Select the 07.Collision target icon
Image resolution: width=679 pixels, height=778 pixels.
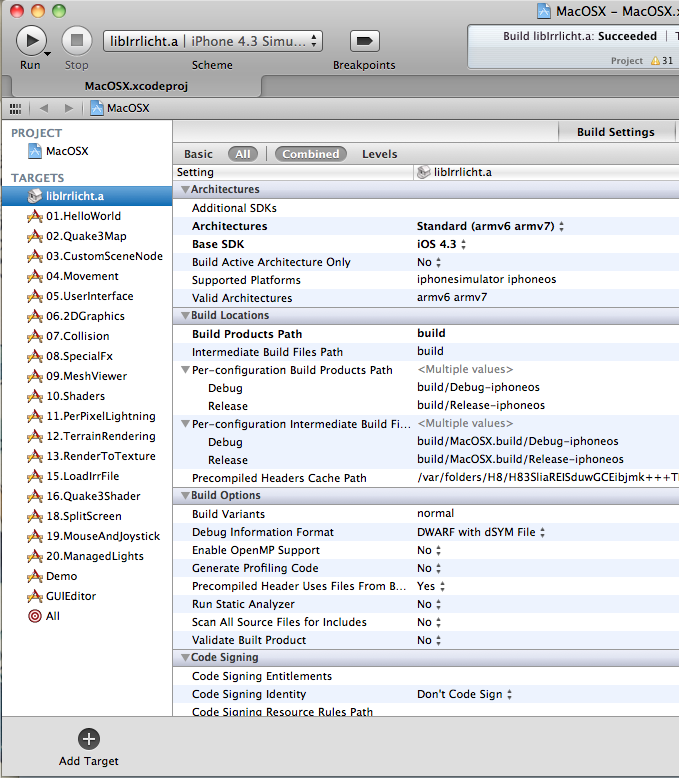pos(35,336)
